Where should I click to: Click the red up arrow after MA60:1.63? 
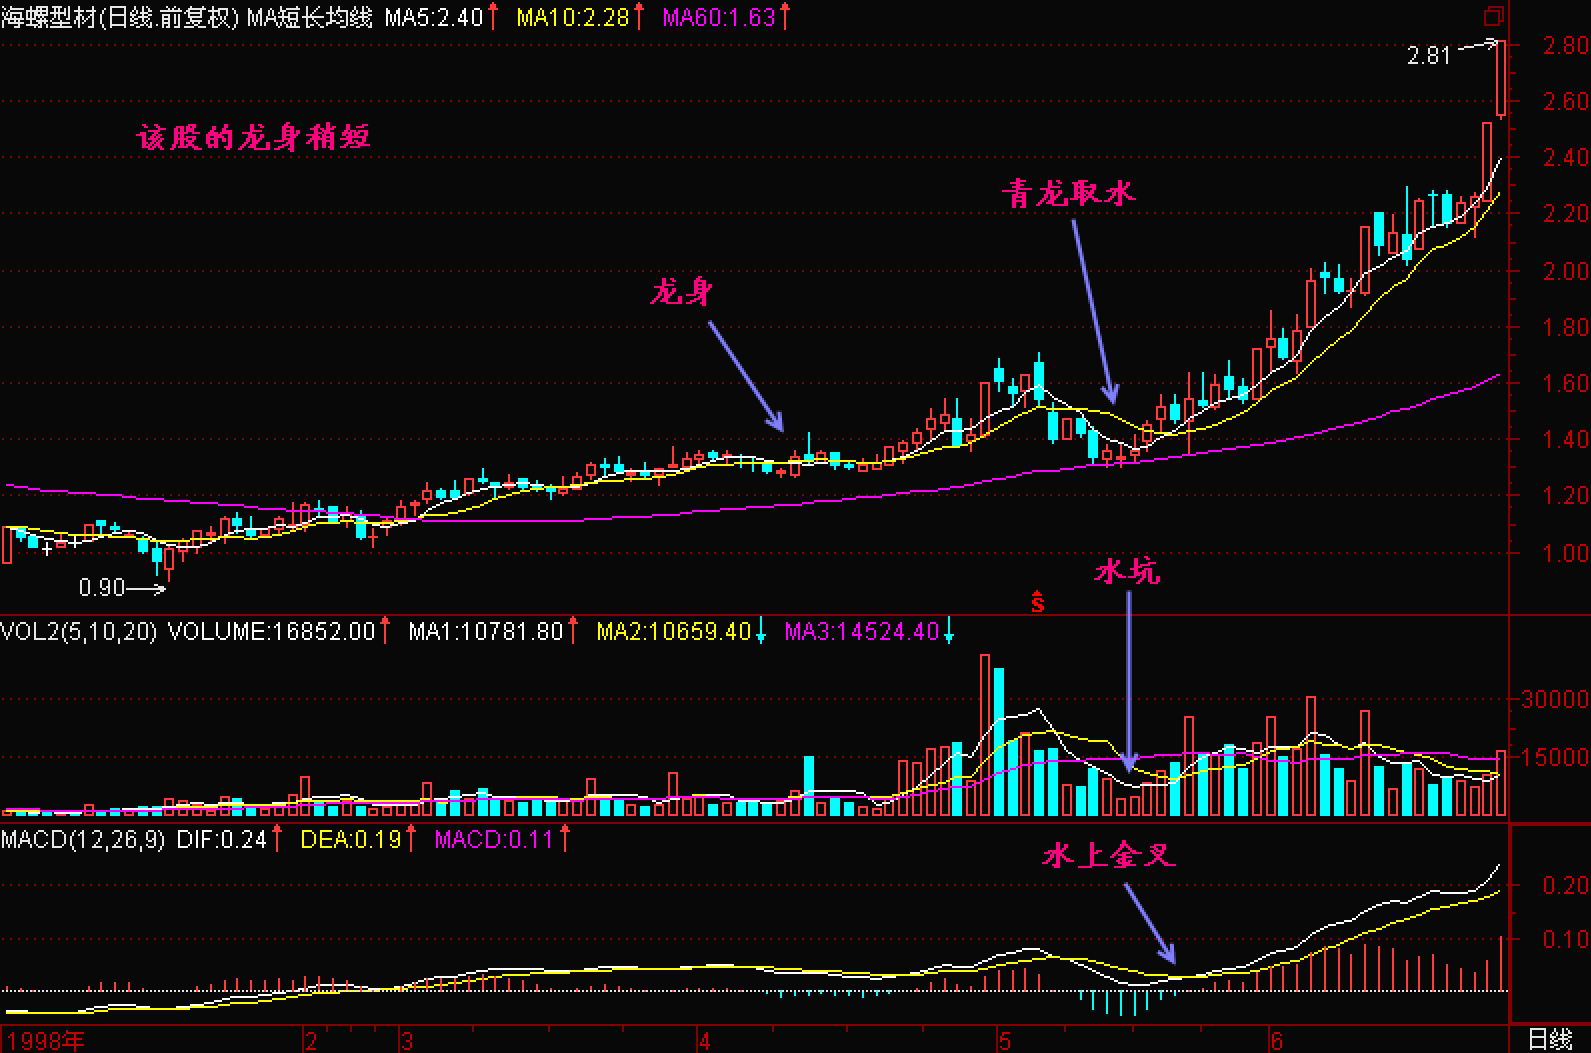coord(785,17)
